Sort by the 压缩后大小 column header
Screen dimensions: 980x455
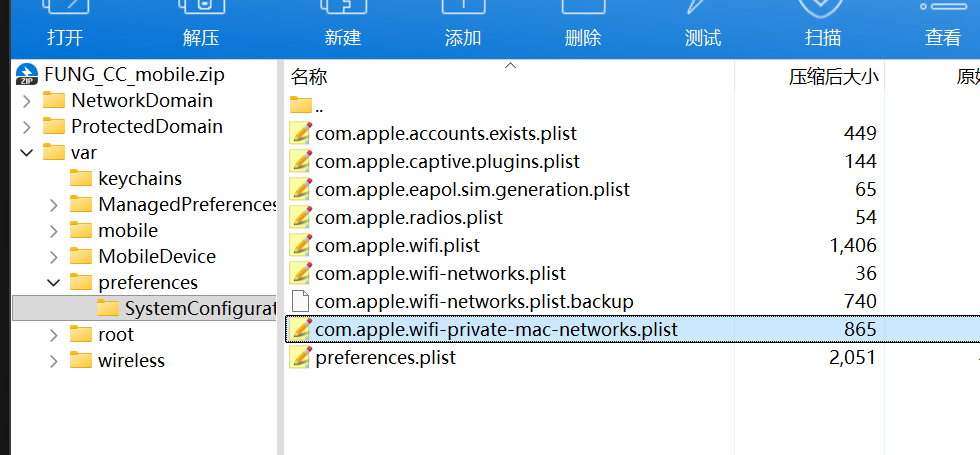[833, 78]
